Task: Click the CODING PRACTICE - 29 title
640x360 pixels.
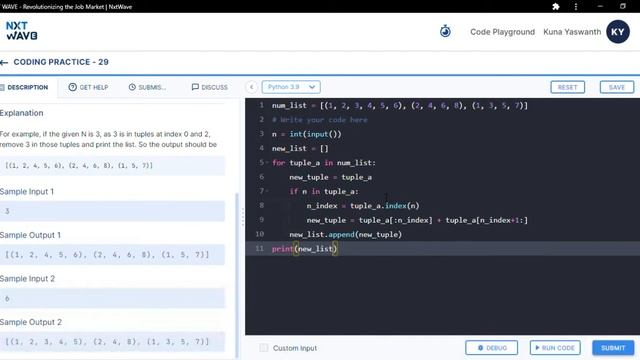Action: coord(61,62)
